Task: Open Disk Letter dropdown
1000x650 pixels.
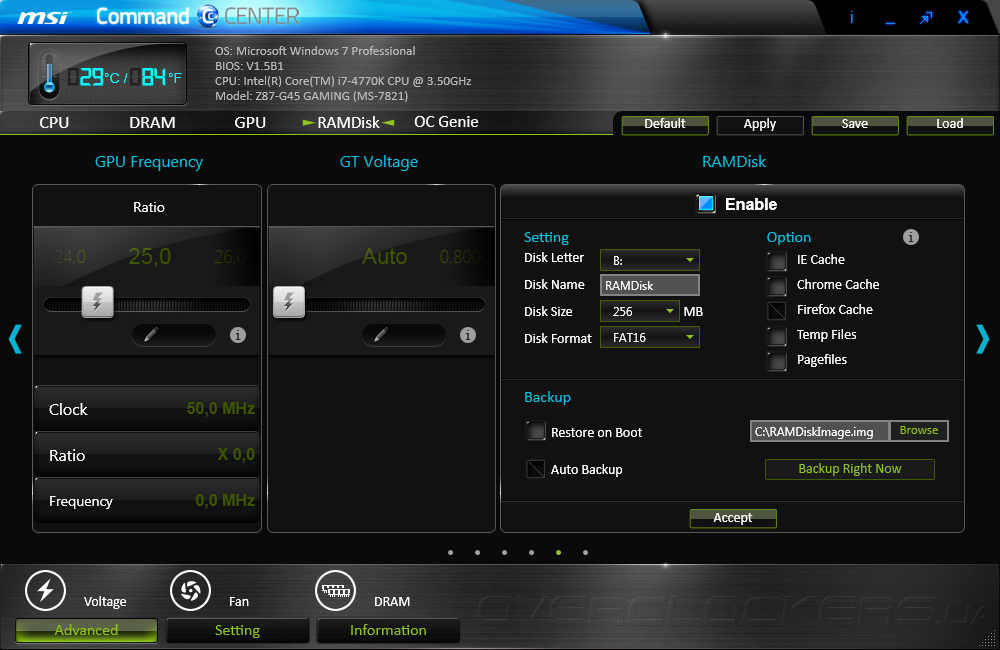Action: pos(650,260)
